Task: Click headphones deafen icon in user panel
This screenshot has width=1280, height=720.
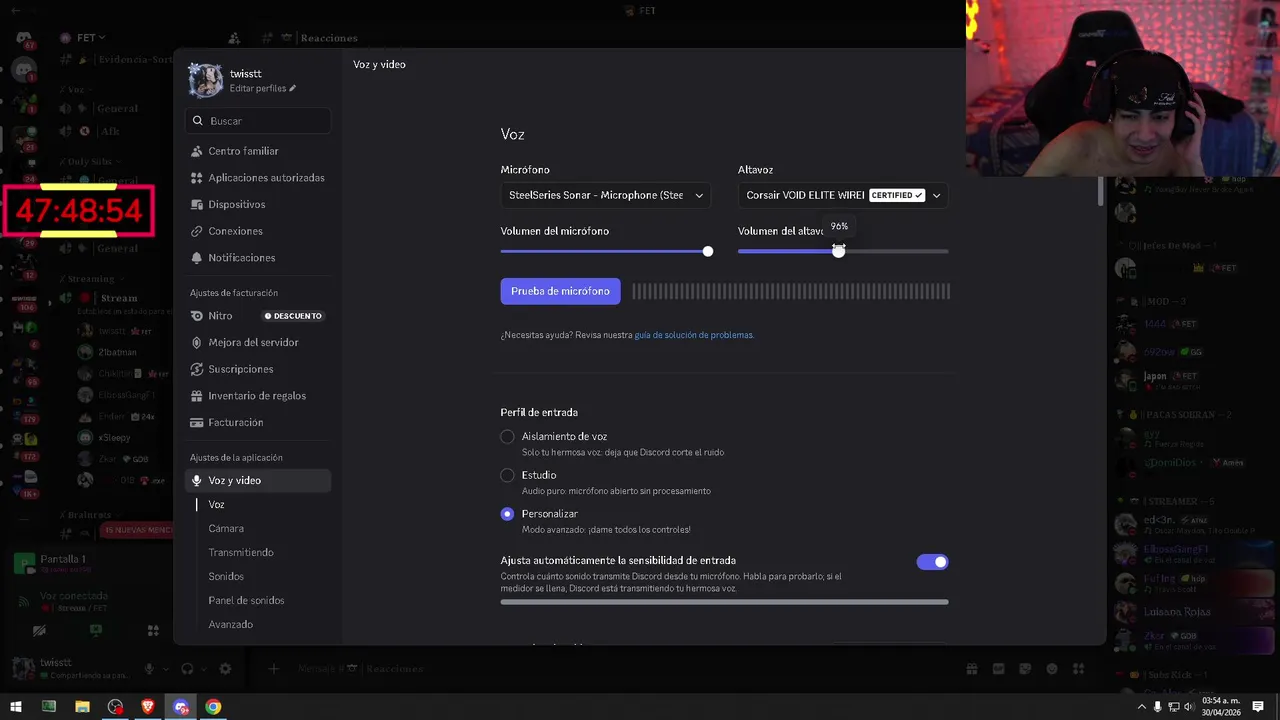Action: pos(187,669)
